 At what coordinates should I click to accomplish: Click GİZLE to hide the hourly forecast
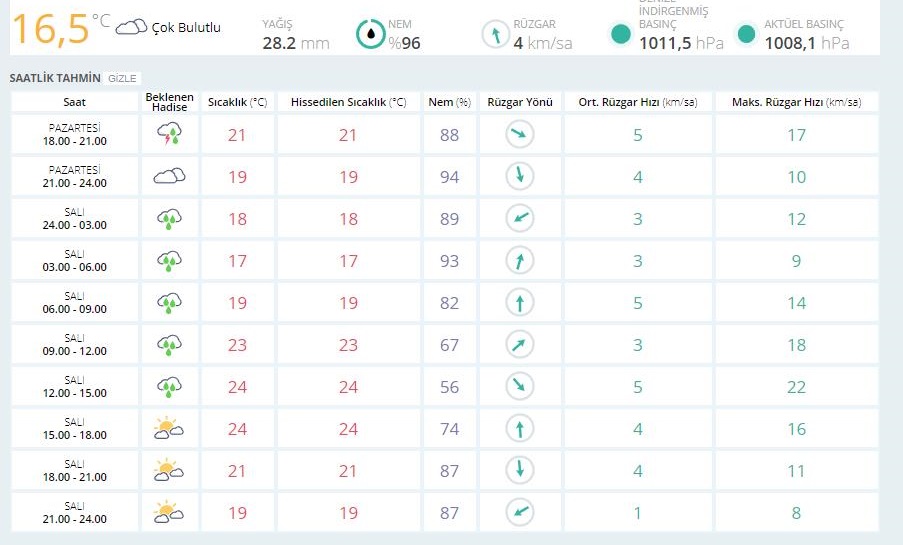(x=123, y=77)
